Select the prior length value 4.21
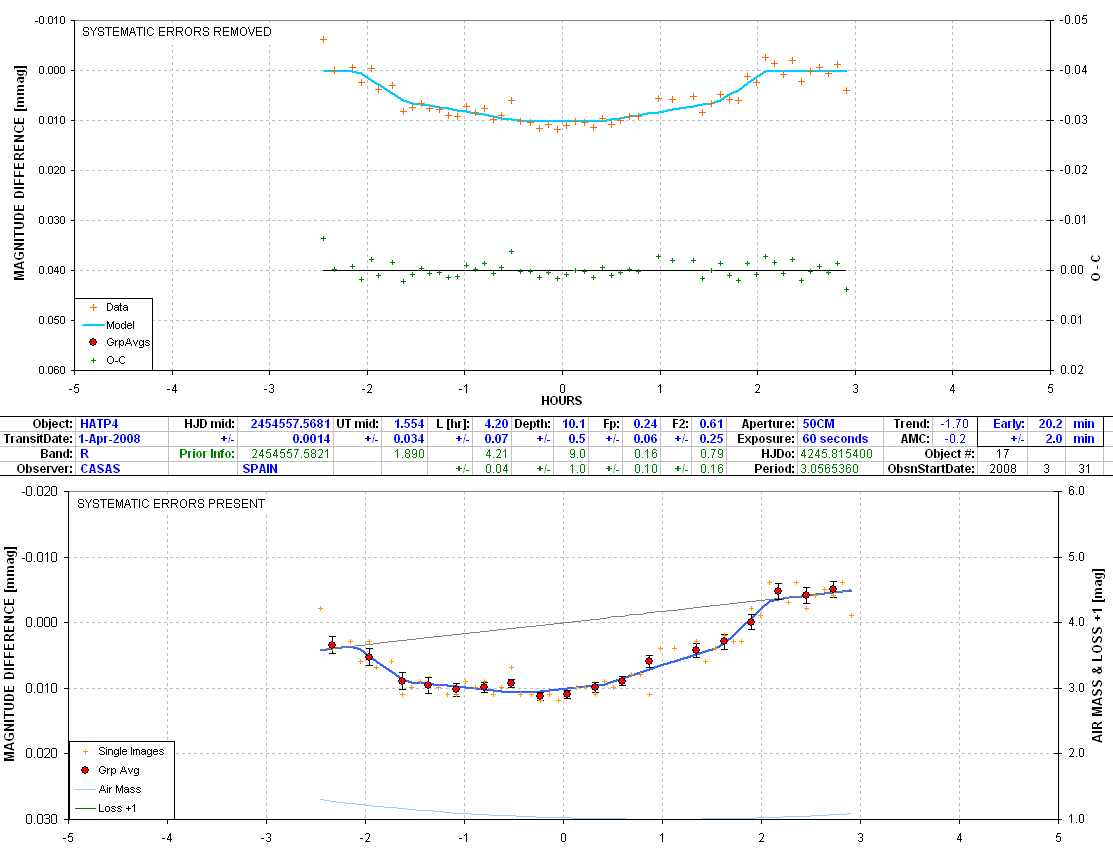The width and height of the screenshot is (1113, 850). tap(496, 454)
